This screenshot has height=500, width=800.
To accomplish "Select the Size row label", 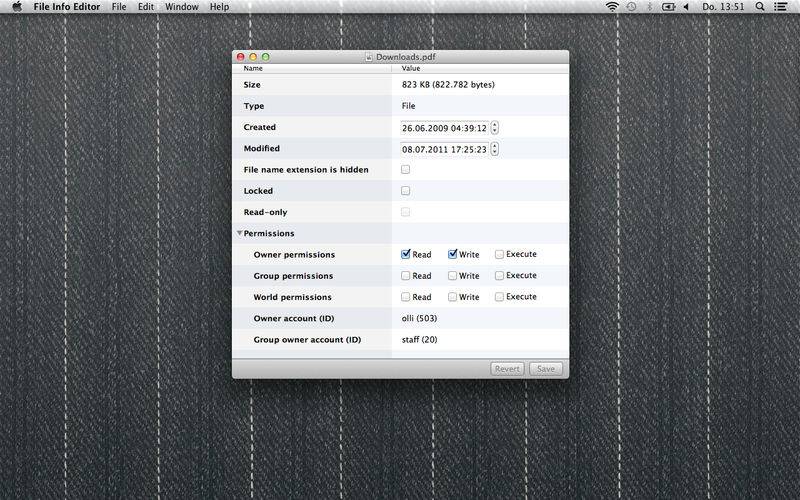I will (252, 85).
